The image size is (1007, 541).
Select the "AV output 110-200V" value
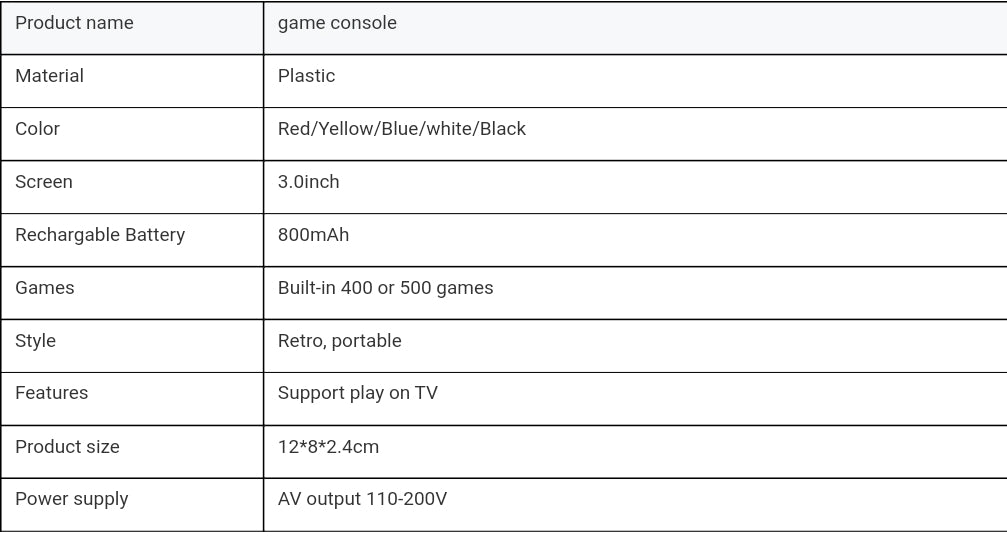[362, 499]
